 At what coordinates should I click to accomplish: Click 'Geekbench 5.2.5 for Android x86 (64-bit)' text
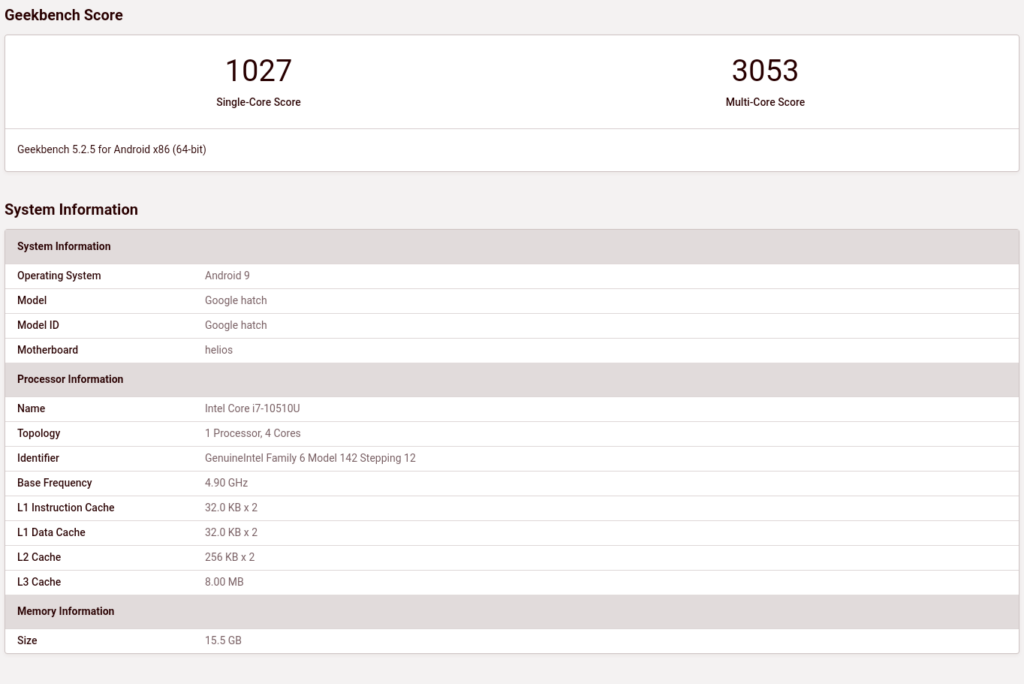click(x=112, y=150)
